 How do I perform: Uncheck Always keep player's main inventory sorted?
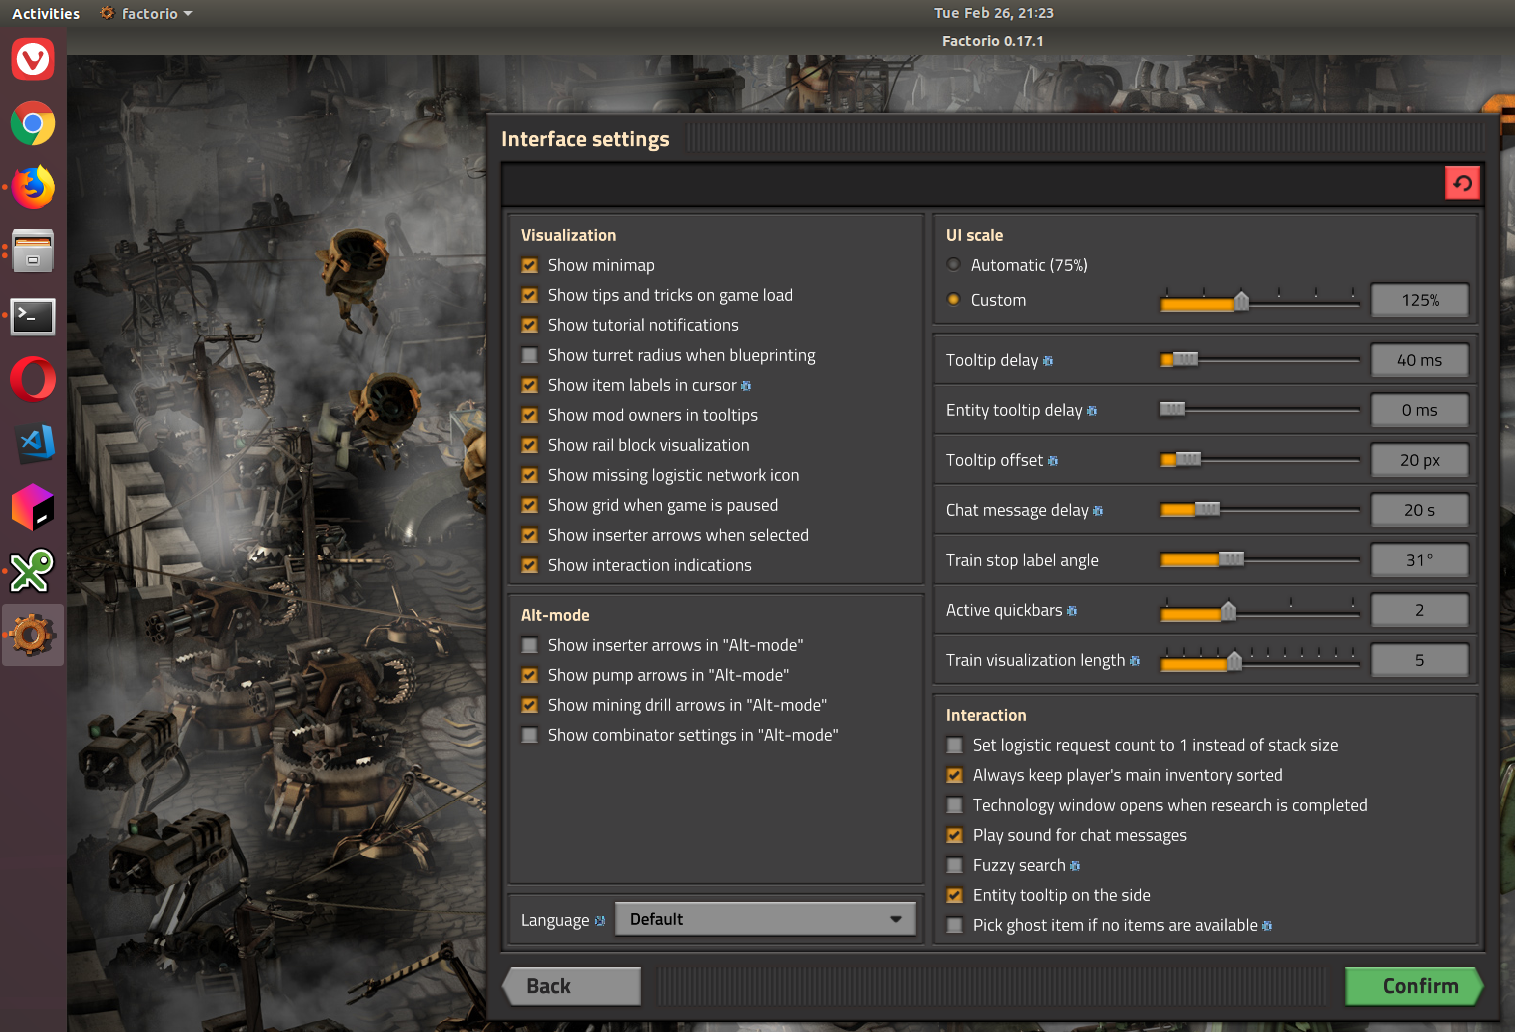[955, 775]
